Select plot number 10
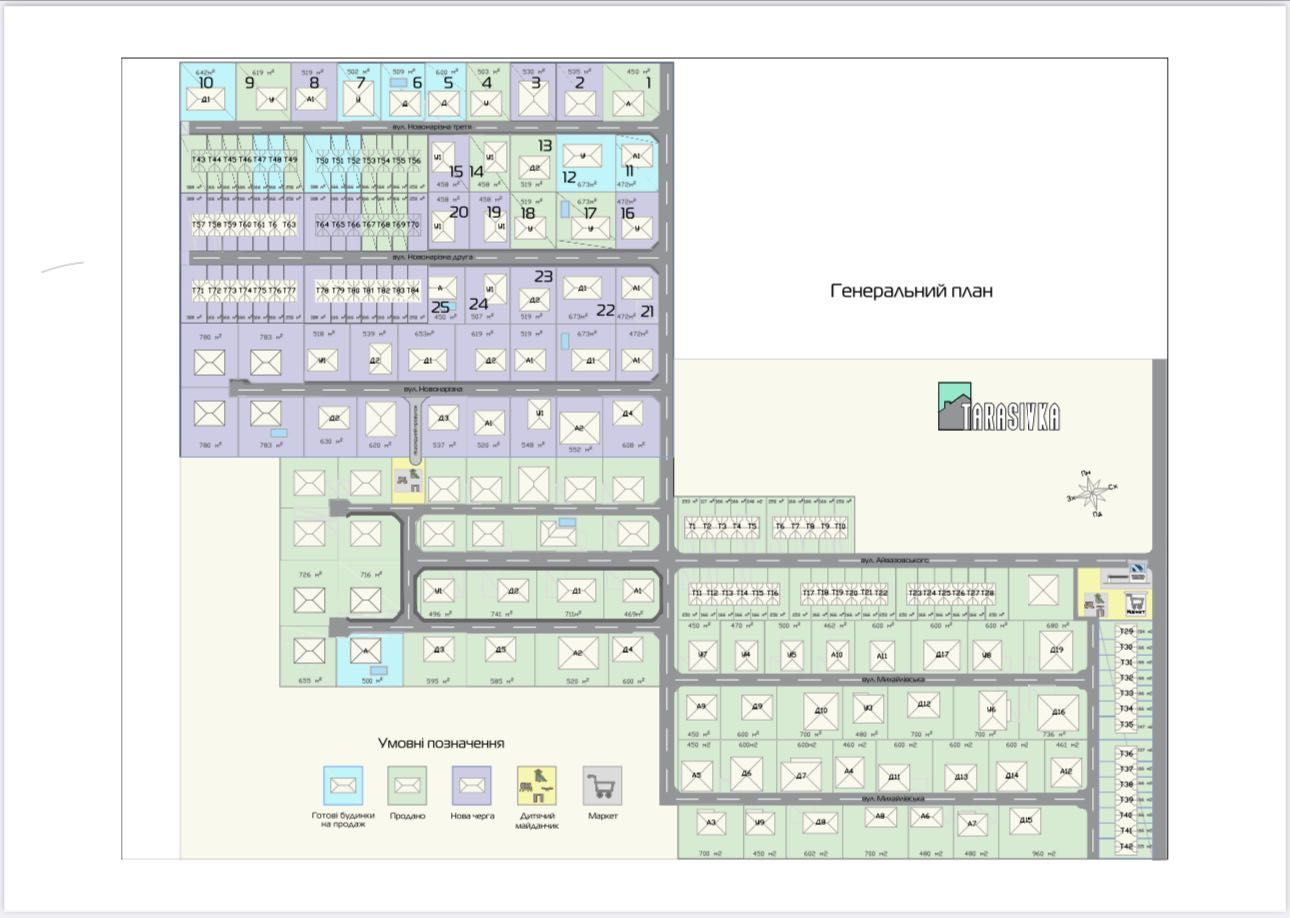Screen dimensions: 1290x918 pyautogui.click(x=205, y=84)
